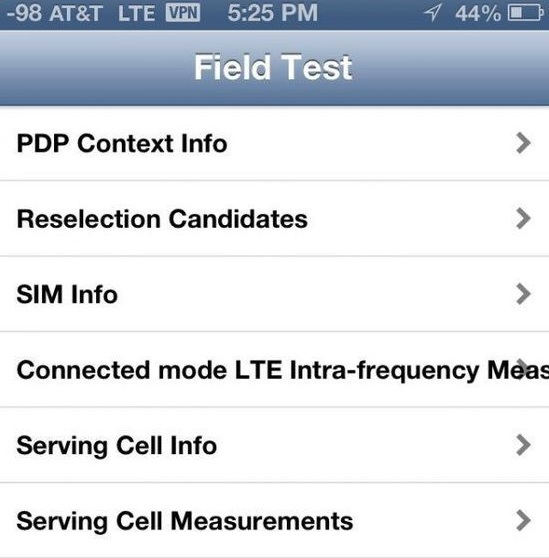Tap the VPN status badge
The width and height of the screenshot is (549, 558).
tap(183, 13)
